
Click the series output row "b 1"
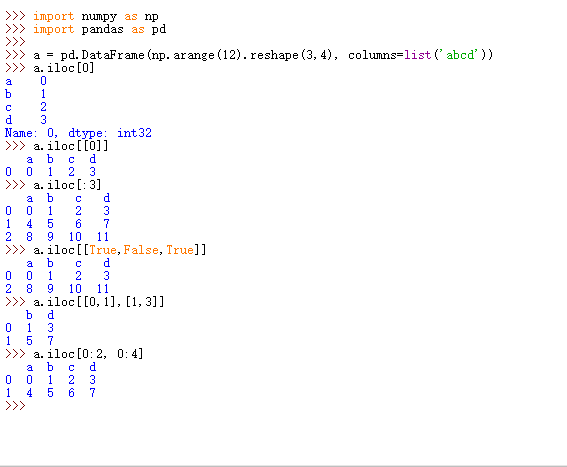26,94
